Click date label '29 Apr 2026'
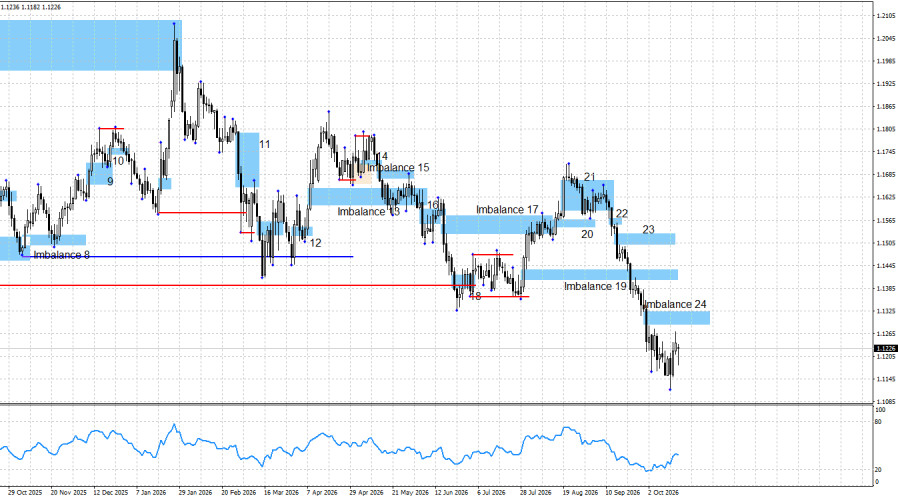The height and width of the screenshot is (500, 900). coord(366,493)
